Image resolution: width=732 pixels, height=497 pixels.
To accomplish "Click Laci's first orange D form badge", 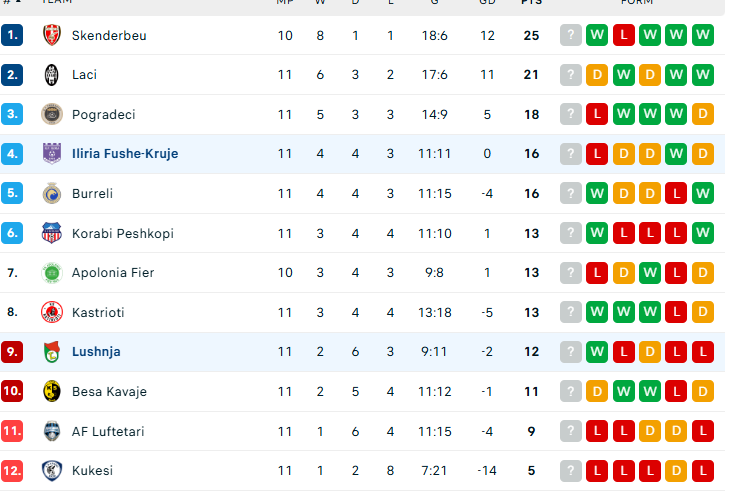I will tap(598, 75).
